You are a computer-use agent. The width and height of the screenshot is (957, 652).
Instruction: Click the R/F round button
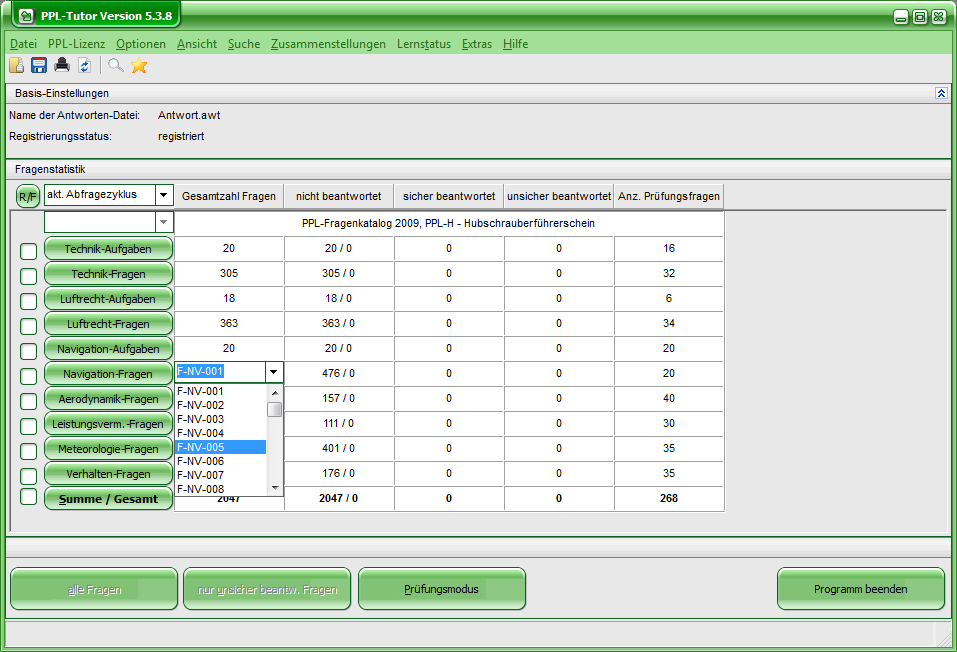28,196
